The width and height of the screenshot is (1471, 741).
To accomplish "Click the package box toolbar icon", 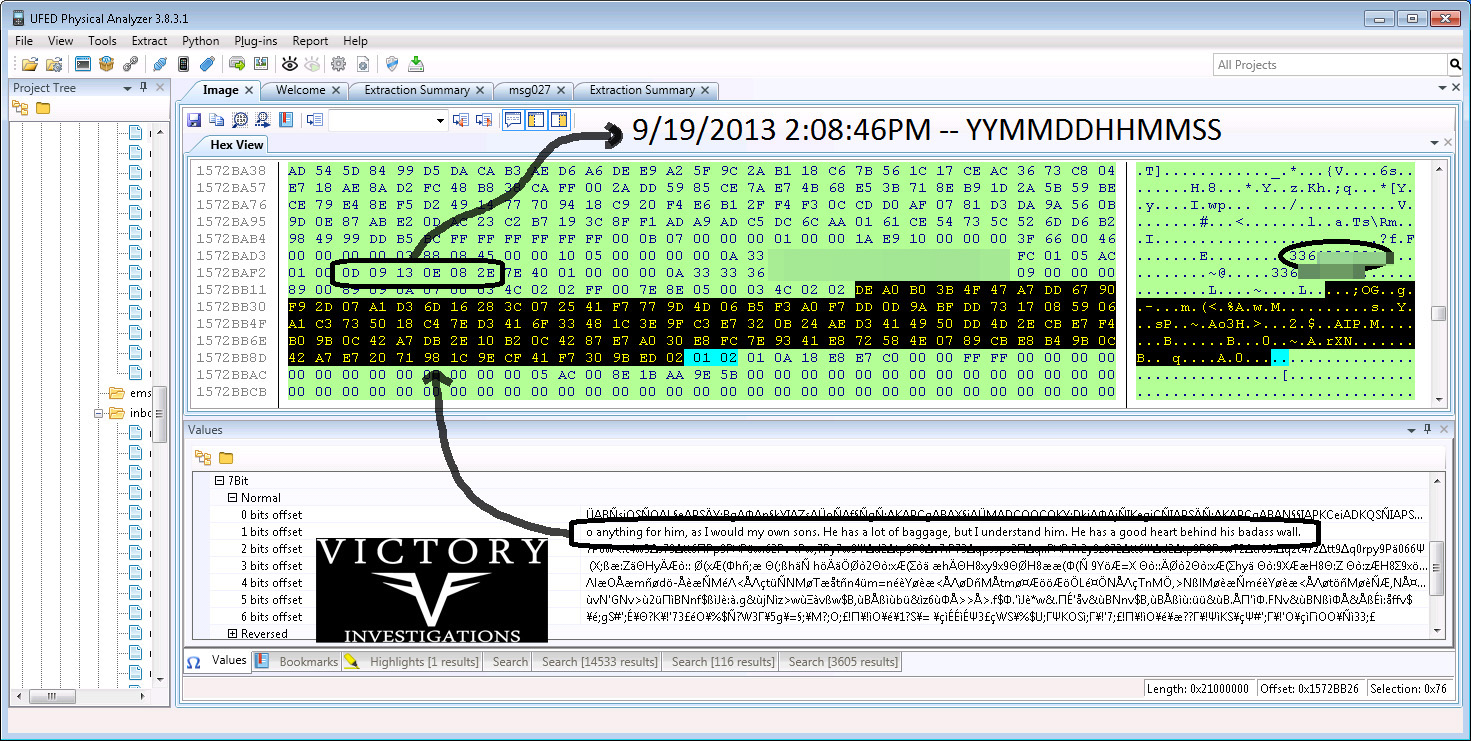I will tap(106, 64).
